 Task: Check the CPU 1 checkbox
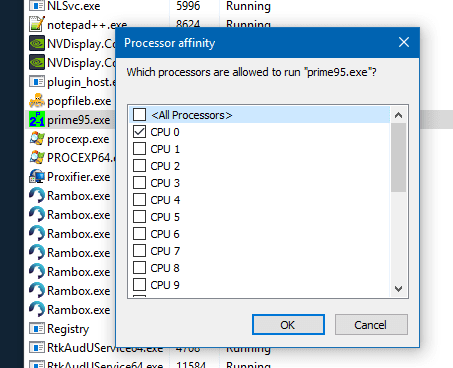click(x=139, y=149)
